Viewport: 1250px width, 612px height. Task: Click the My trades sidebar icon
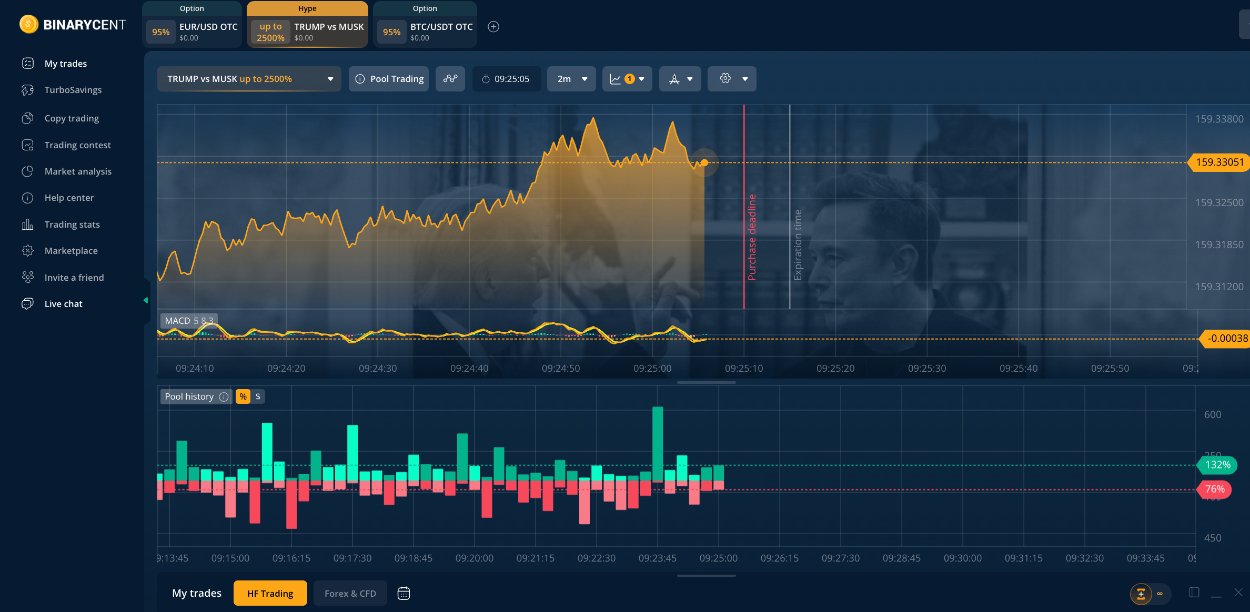tap(28, 64)
